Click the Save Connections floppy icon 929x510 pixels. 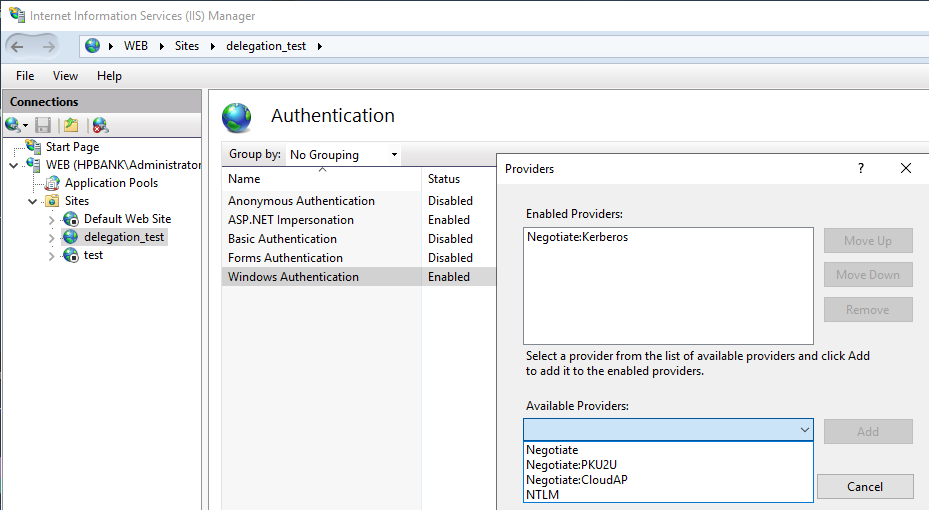tap(43, 125)
